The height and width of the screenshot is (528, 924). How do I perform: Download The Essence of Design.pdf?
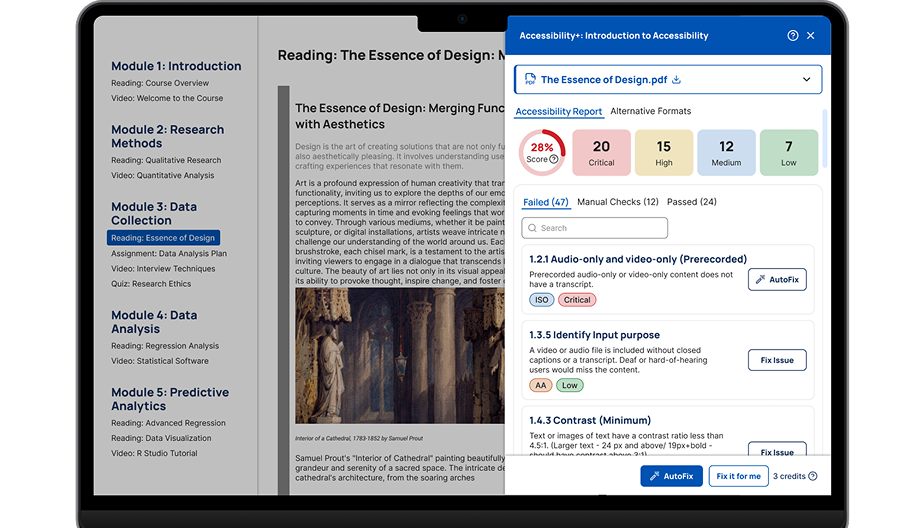pyautogui.click(x=676, y=80)
